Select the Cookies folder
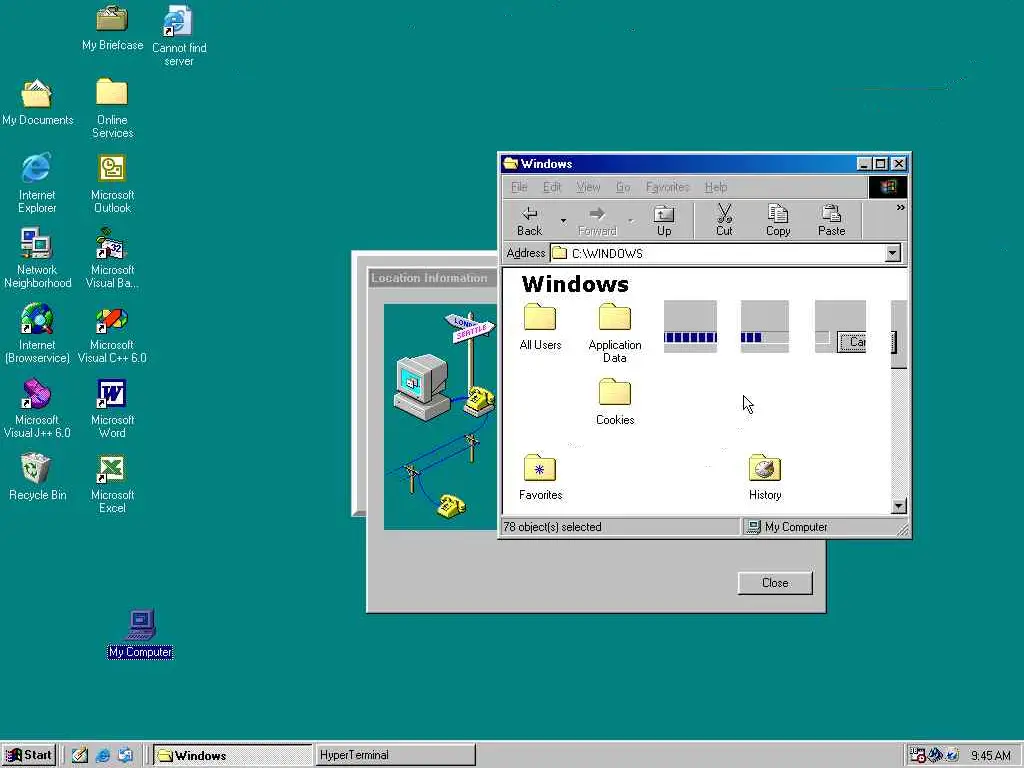The width and height of the screenshot is (1024, 768). click(615, 402)
